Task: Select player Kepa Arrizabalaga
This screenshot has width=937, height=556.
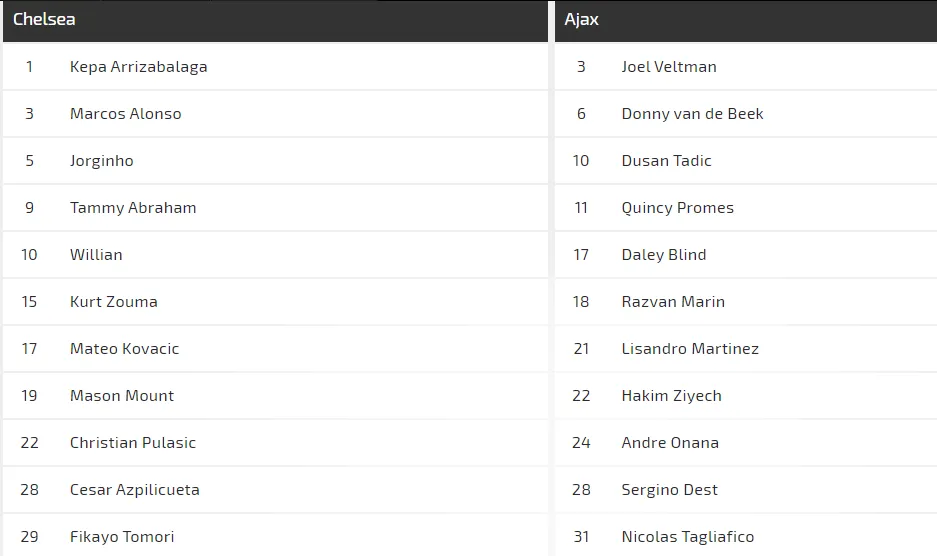Action: tap(138, 67)
